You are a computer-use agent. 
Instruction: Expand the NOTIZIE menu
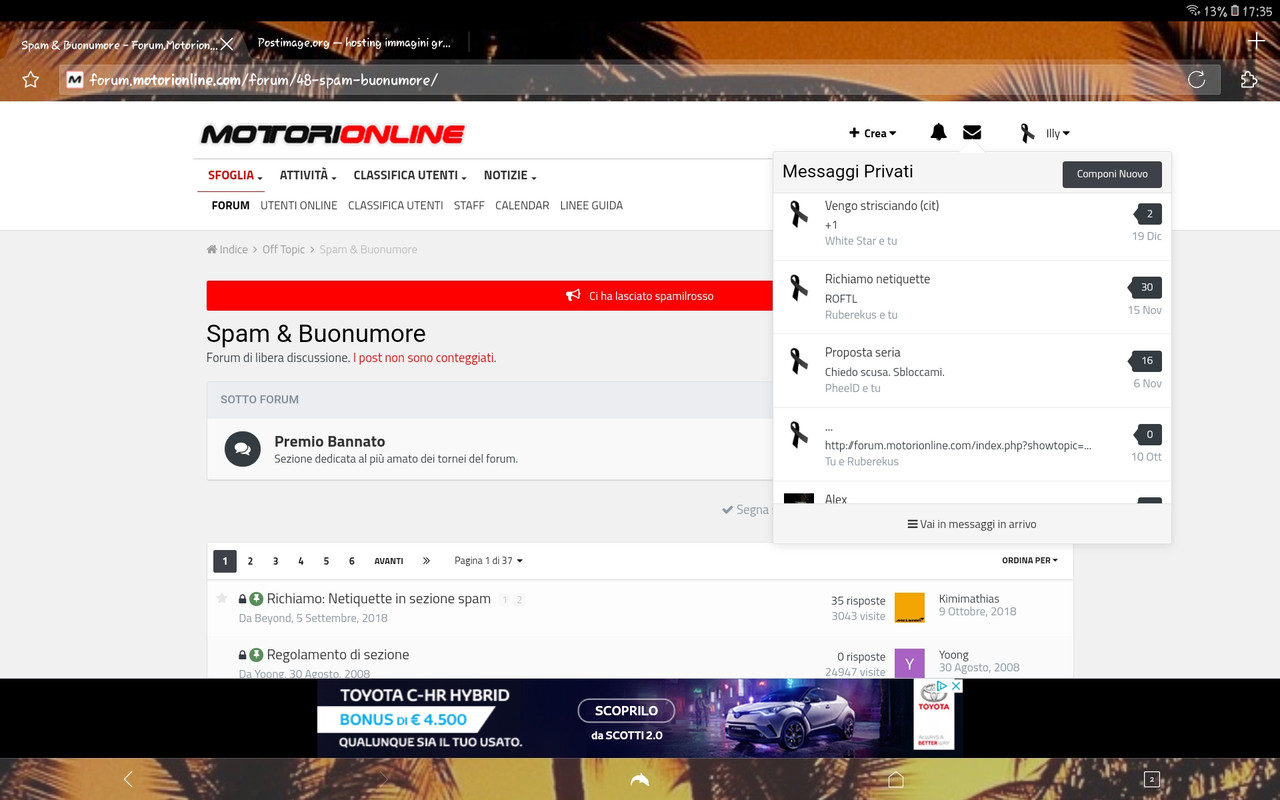(x=510, y=175)
